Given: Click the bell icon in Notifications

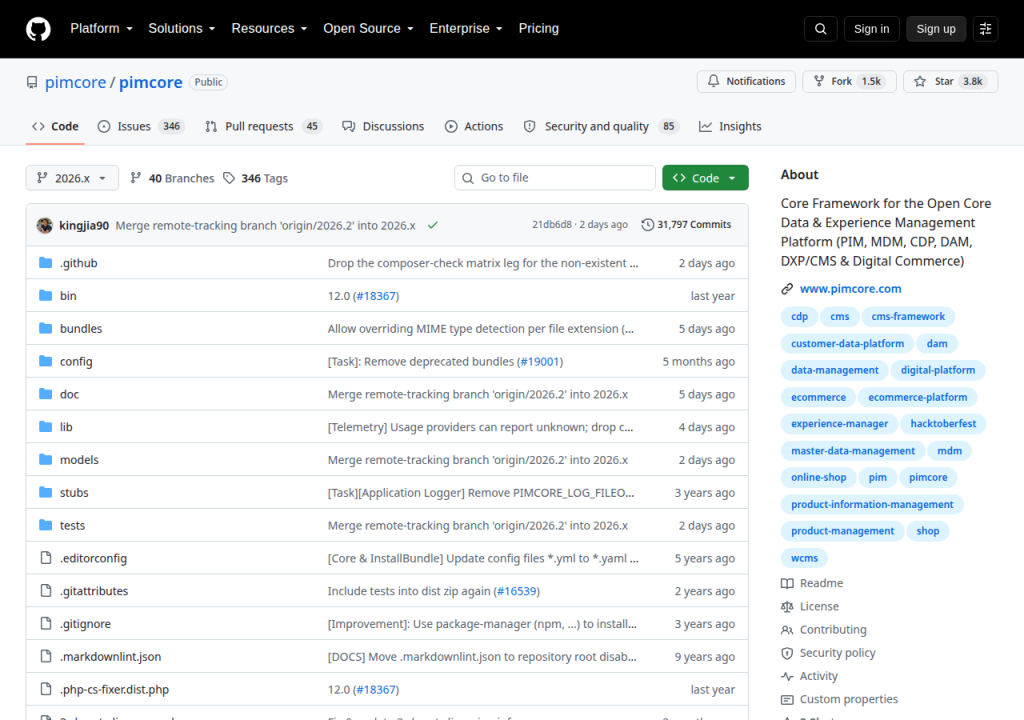Looking at the screenshot, I should [x=713, y=81].
